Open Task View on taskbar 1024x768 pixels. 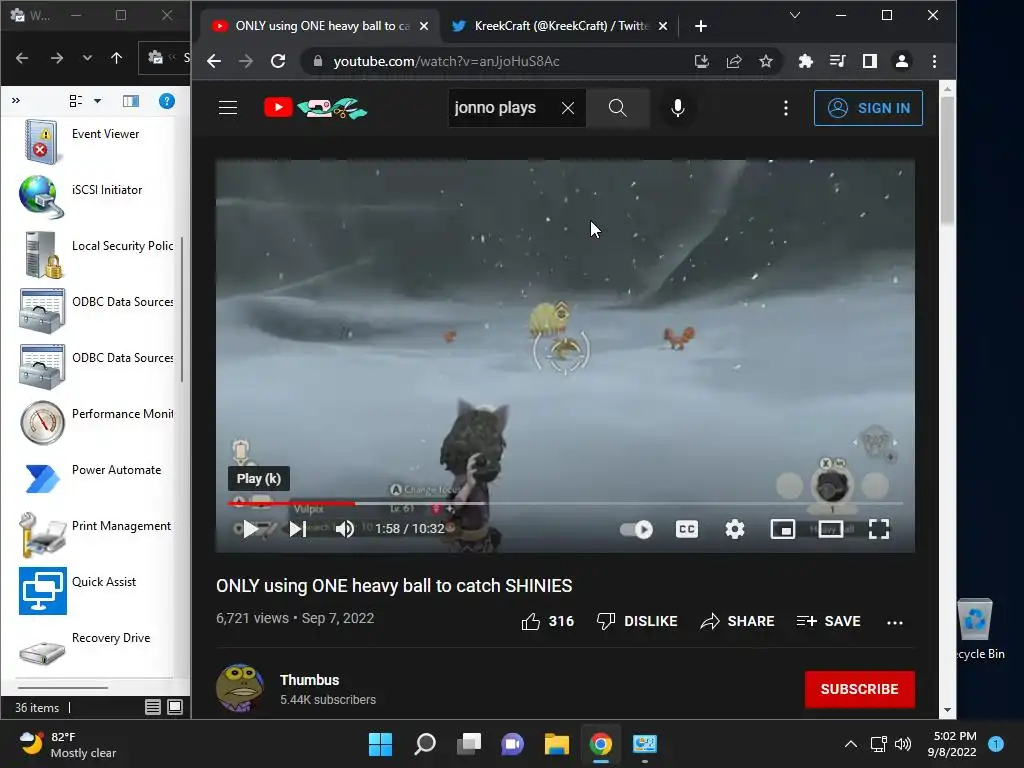click(x=469, y=744)
